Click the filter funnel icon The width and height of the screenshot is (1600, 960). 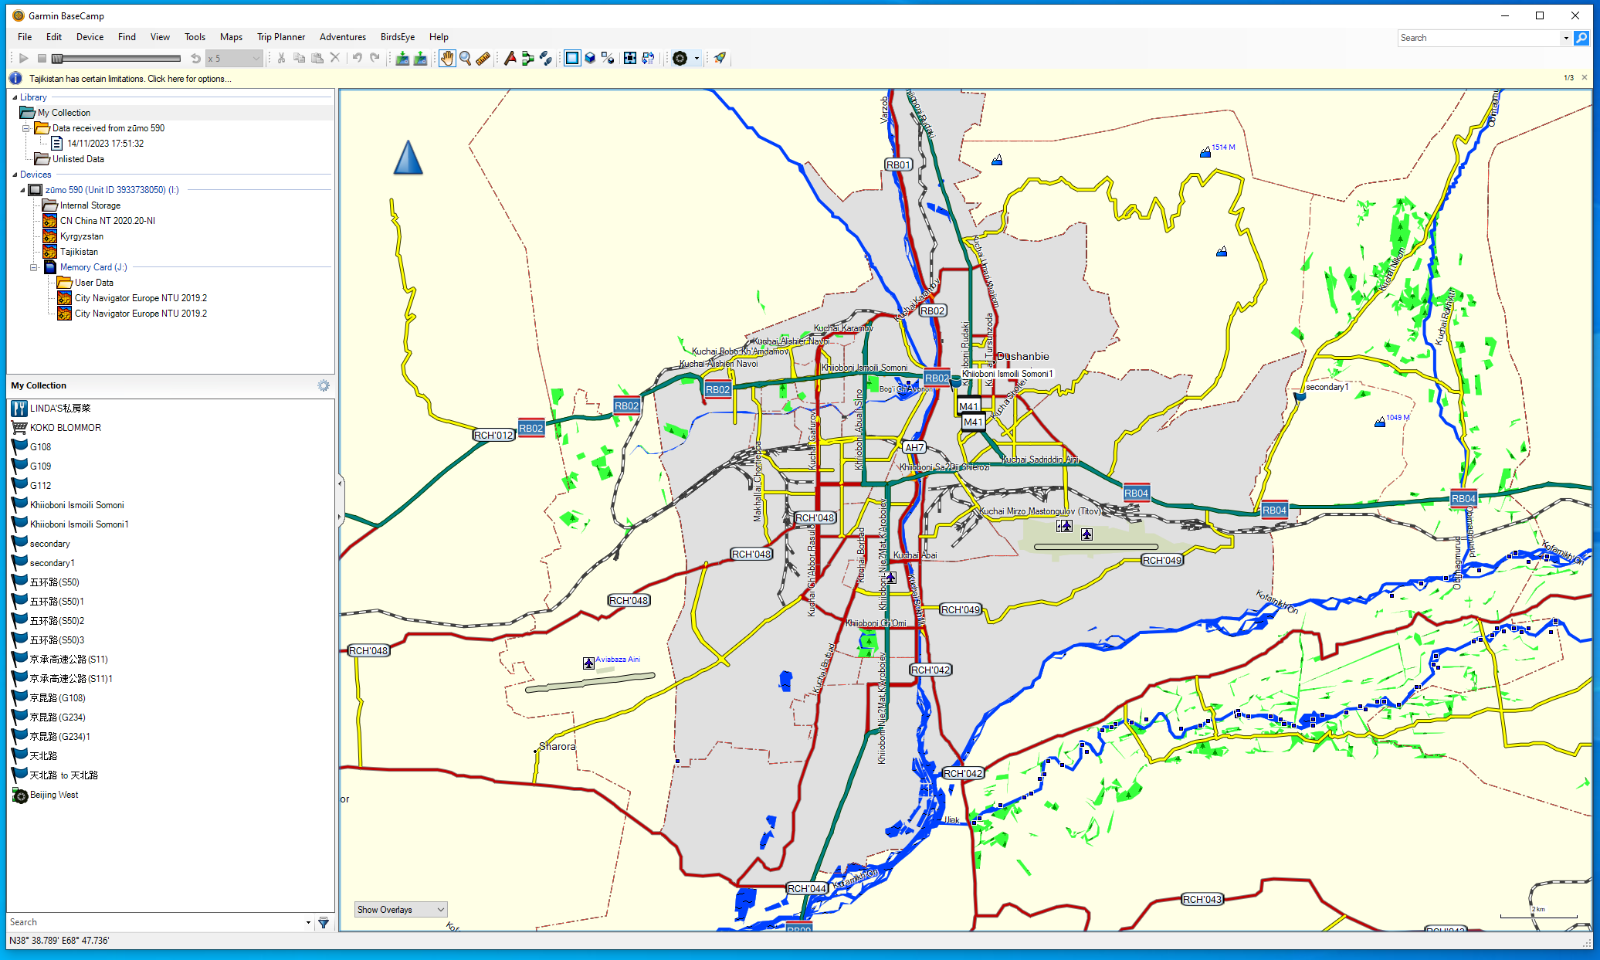[323, 923]
